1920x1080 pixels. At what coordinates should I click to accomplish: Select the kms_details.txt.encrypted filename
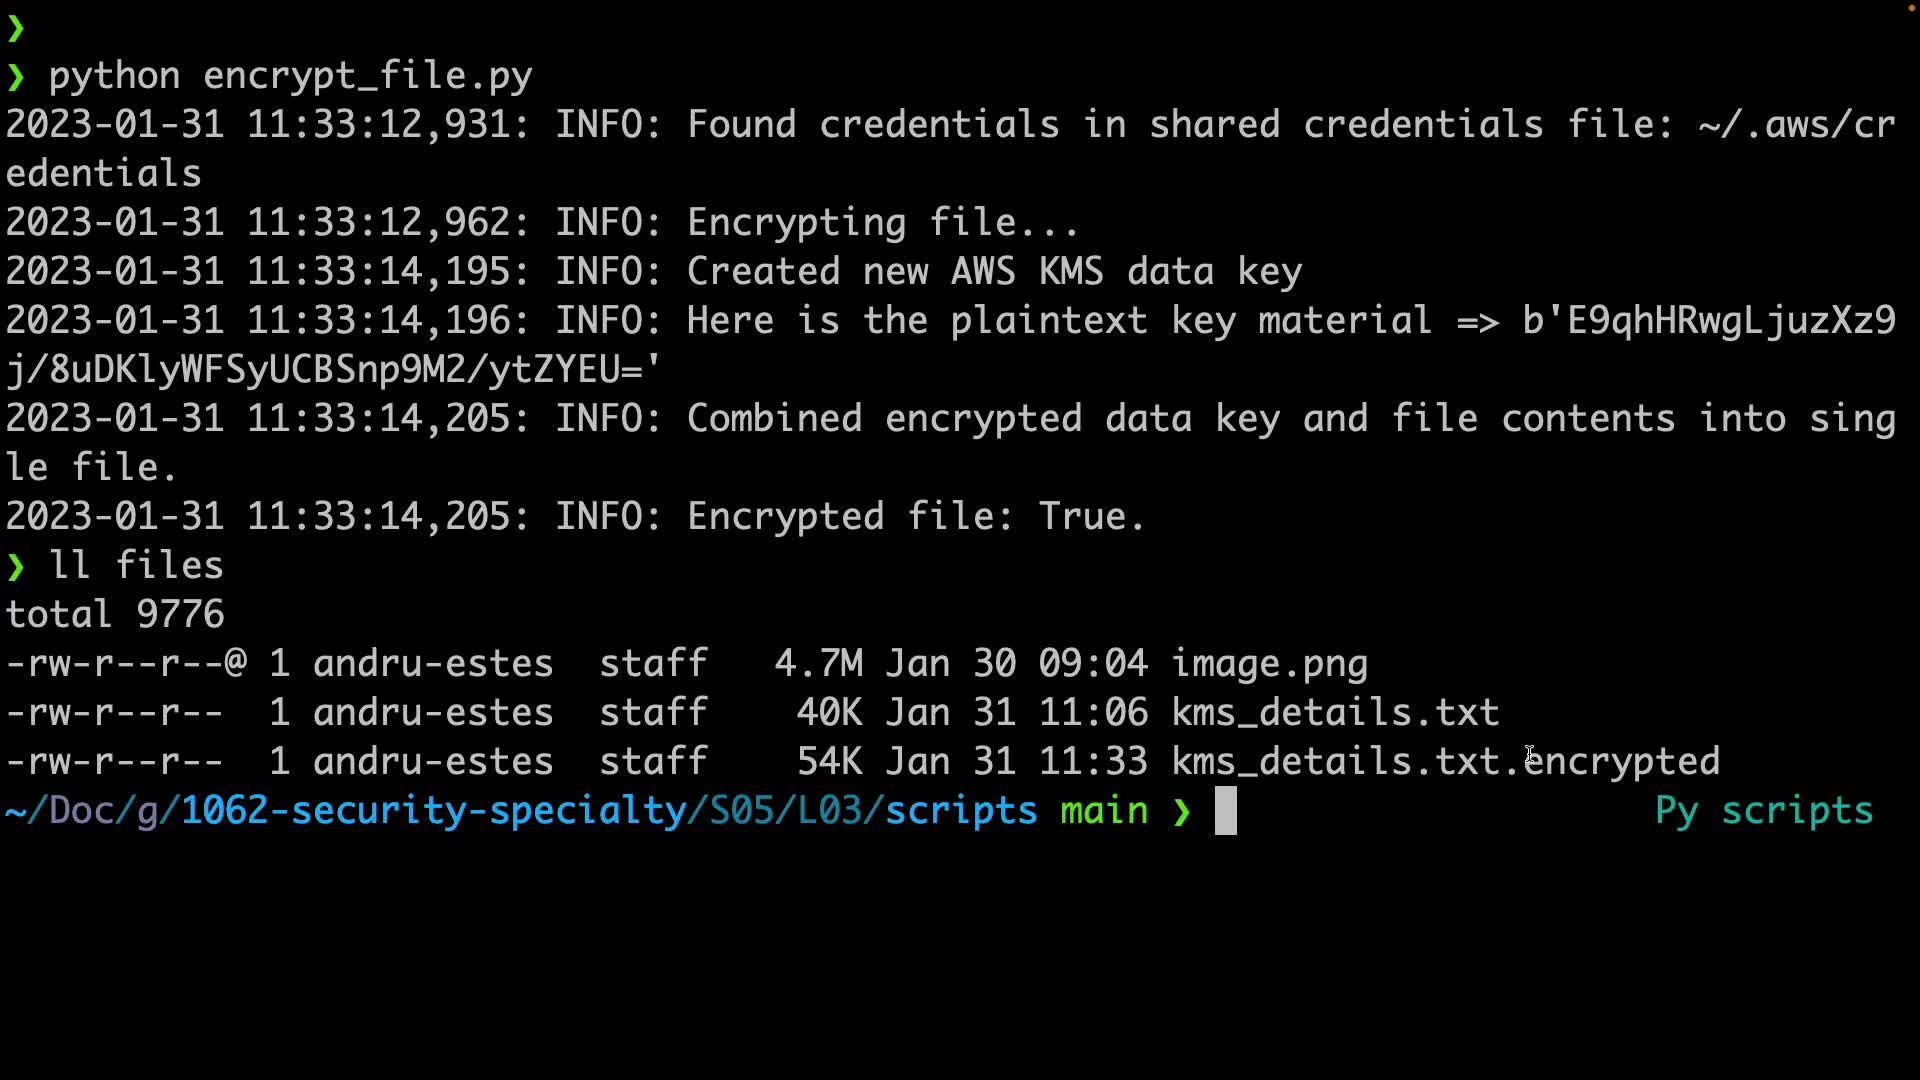point(1445,762)
